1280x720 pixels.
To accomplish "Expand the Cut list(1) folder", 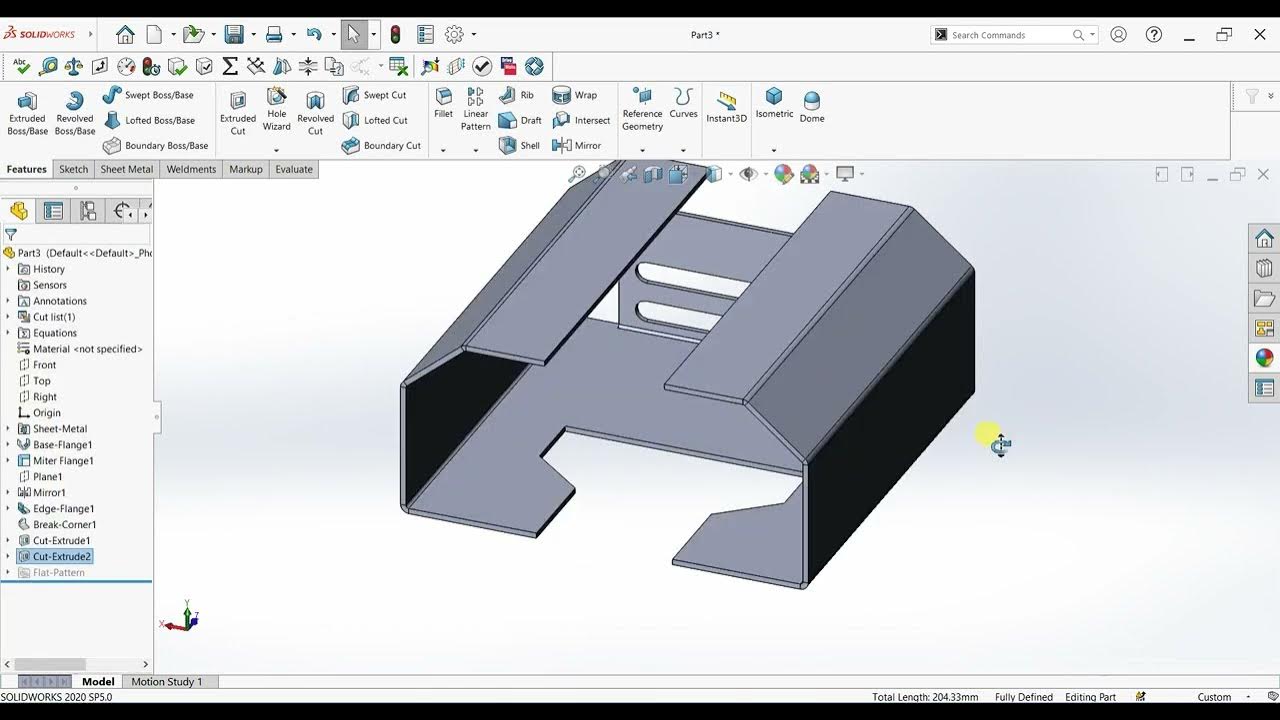I will click(x=8, y=317).
